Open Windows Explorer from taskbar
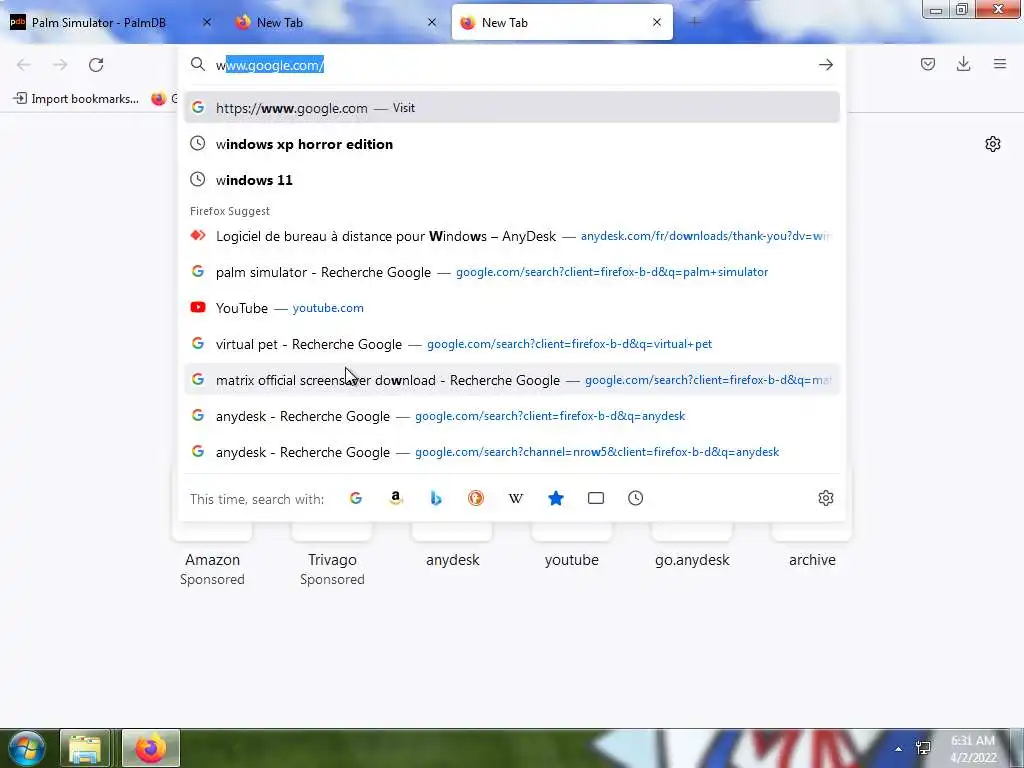The width and height of the screenshot is (1024, 768). (85, 748)
